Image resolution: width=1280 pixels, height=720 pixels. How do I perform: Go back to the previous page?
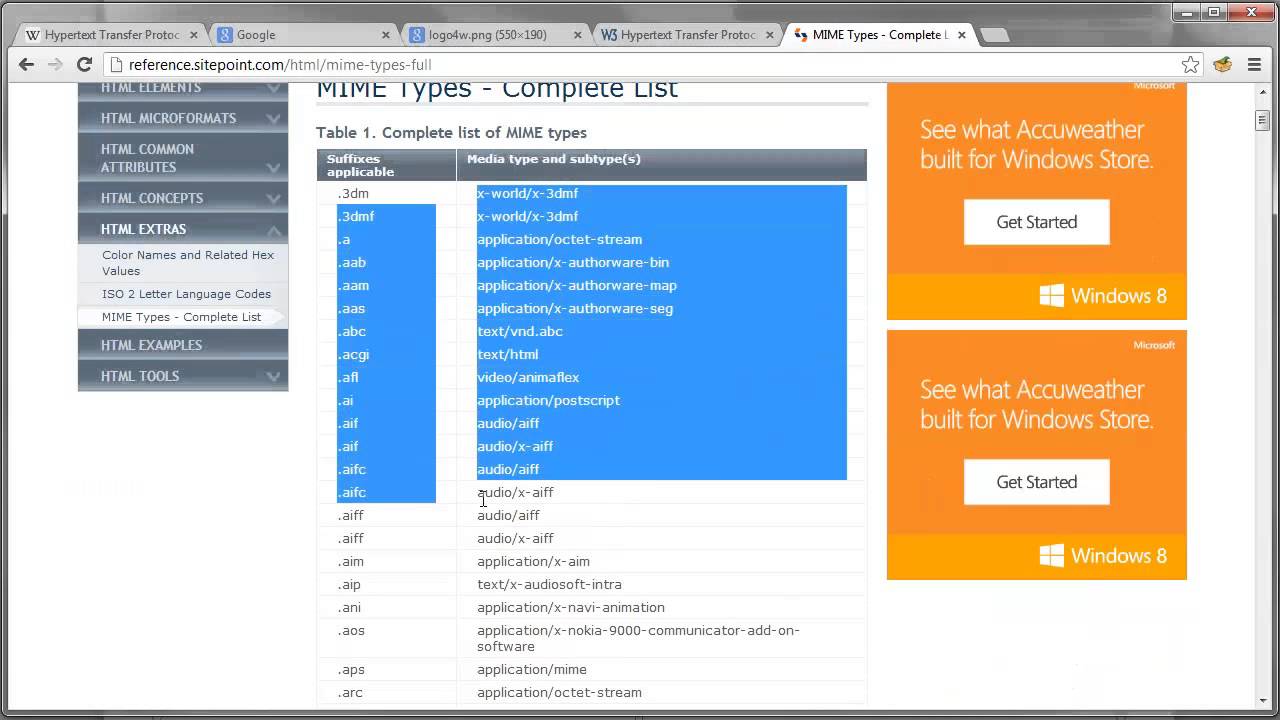coord(27,64)
